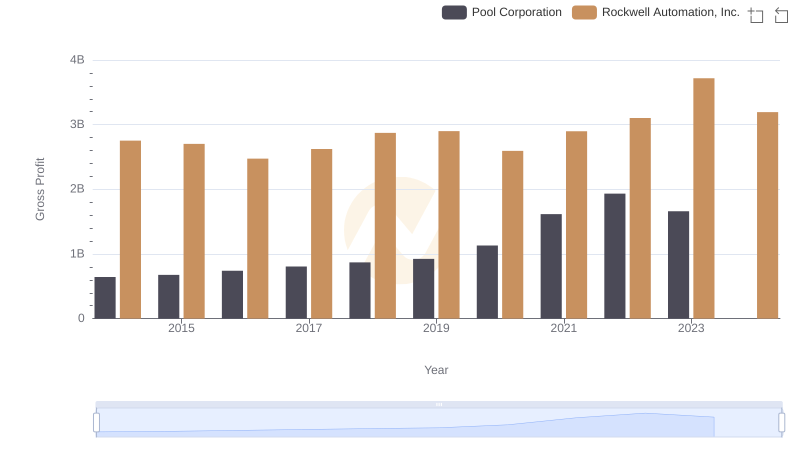Screen dimensions: 800x461
Task: Select the 2024 Rockwell Automation bar
Action: coord(767,215)
